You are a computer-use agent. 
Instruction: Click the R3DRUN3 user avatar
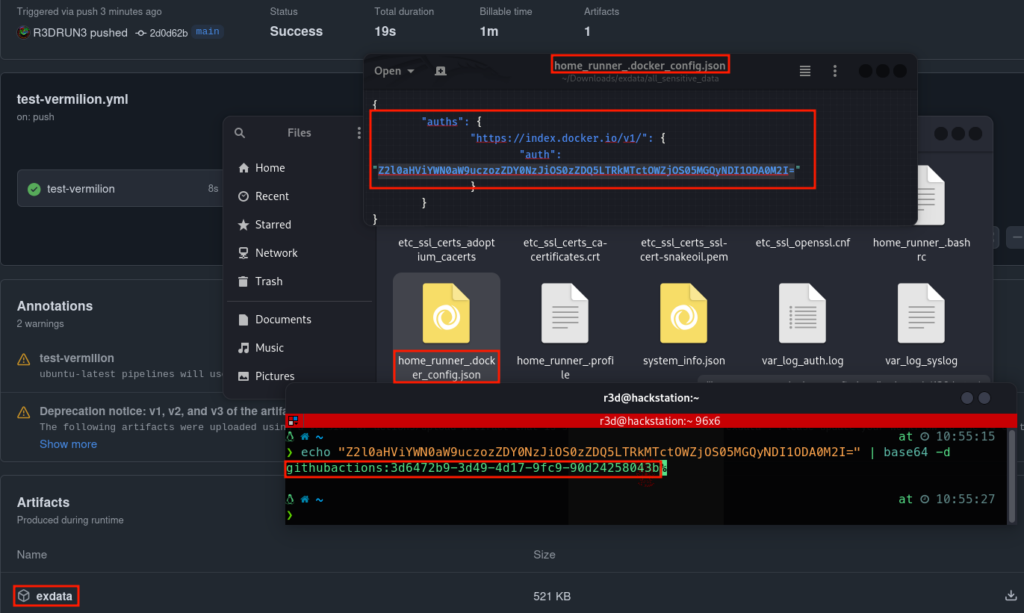24,32
